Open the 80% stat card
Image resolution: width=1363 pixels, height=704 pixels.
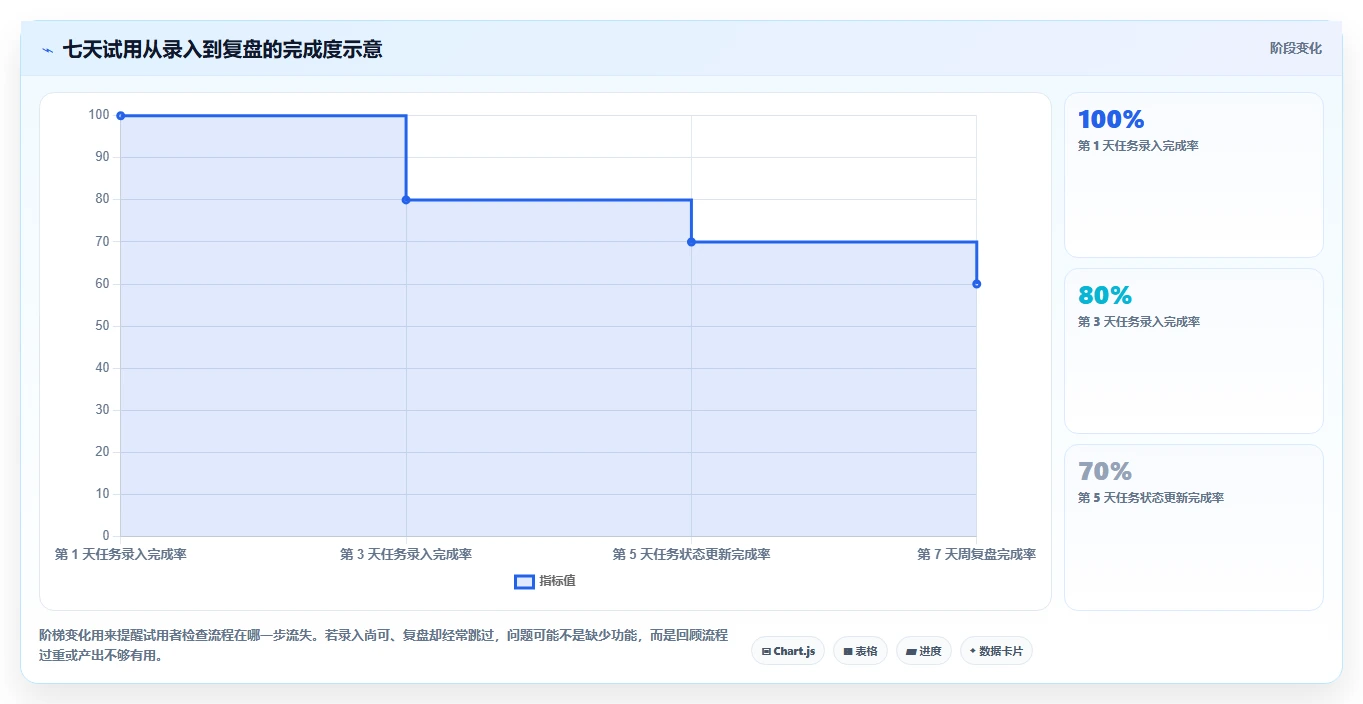click(x=1193, y=351)
